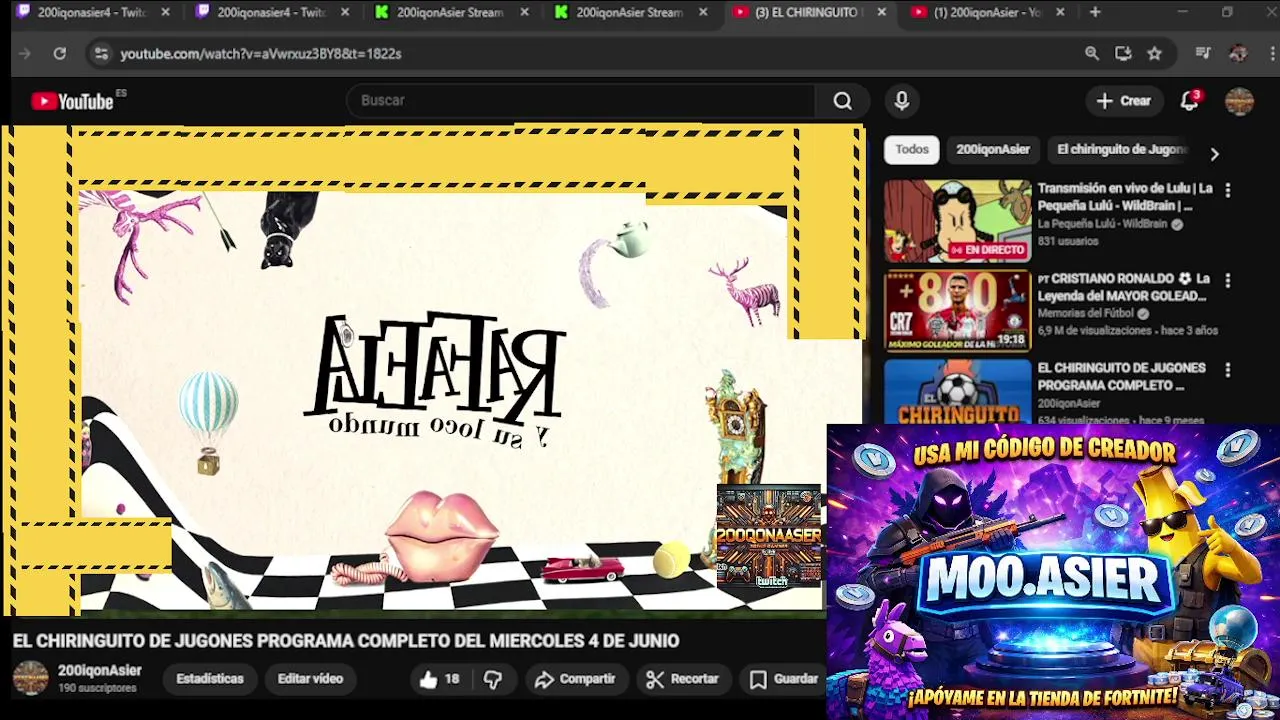This screenshot has width=1280, height=720.
Task: Open the Chrome profile avatar
Action: click(1238, 54)
